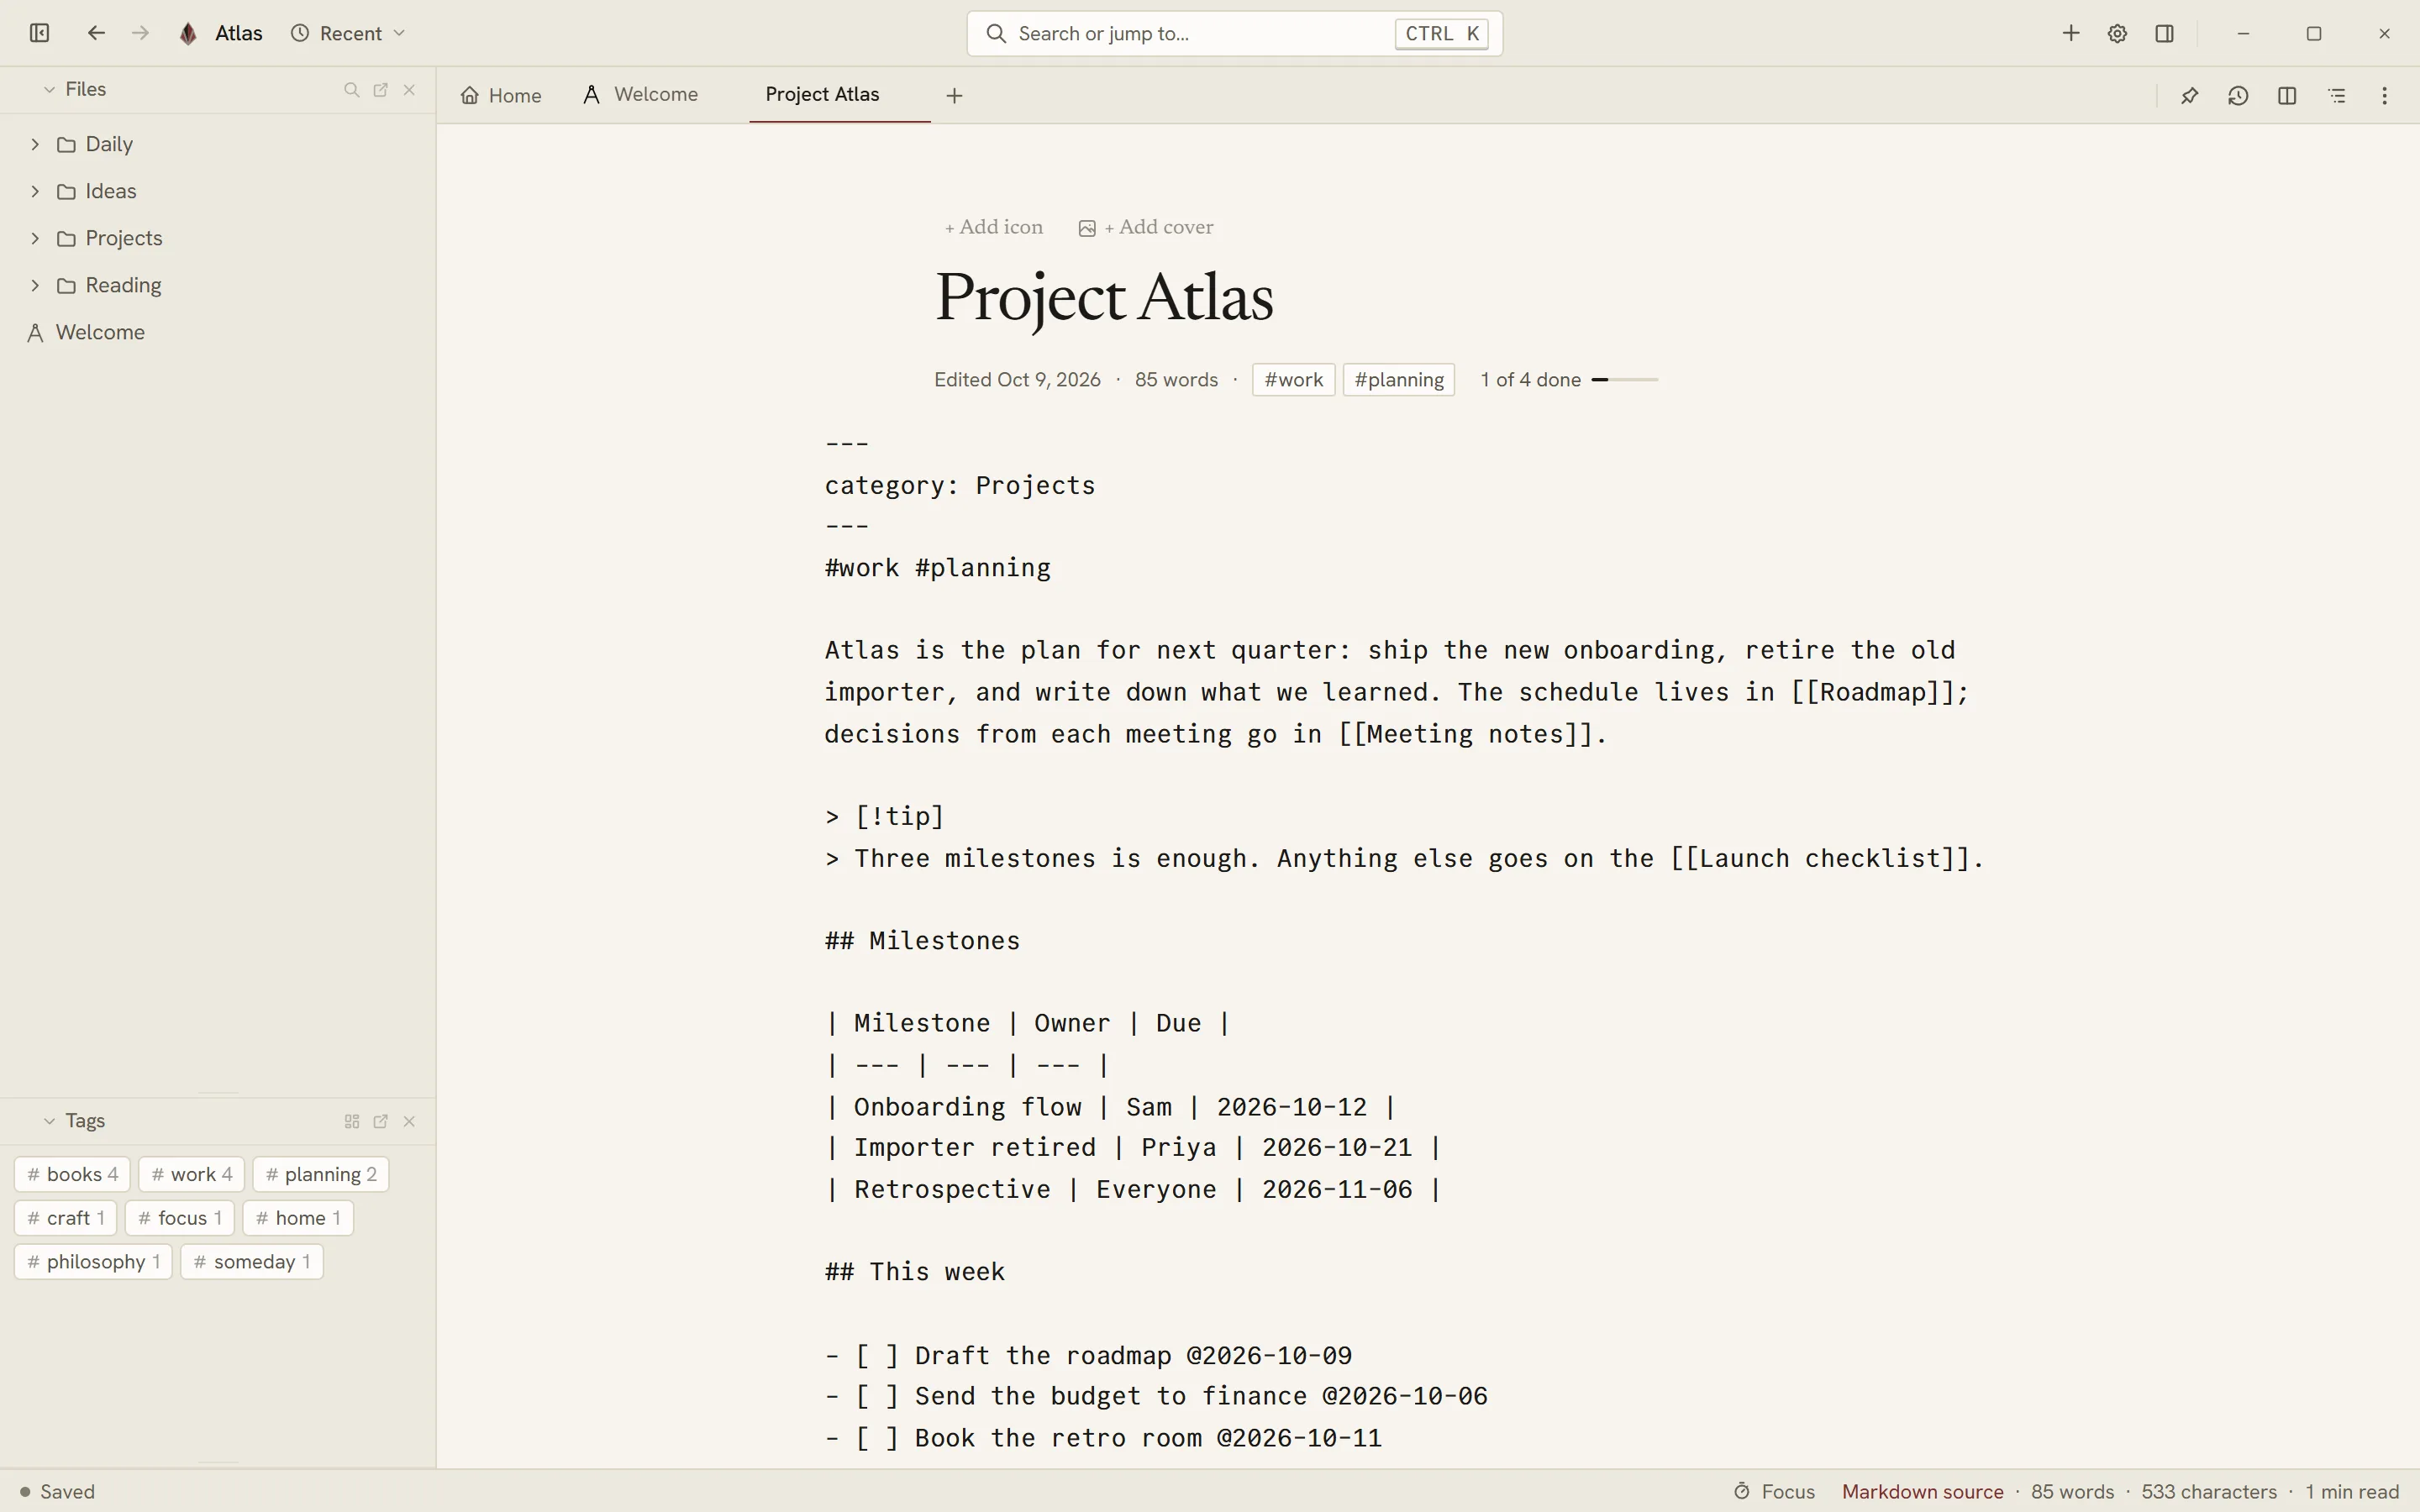This screenshot has width=2420, height=1512.
Task: Toggle the left sidebar panel icon
Action: [39, 33]
